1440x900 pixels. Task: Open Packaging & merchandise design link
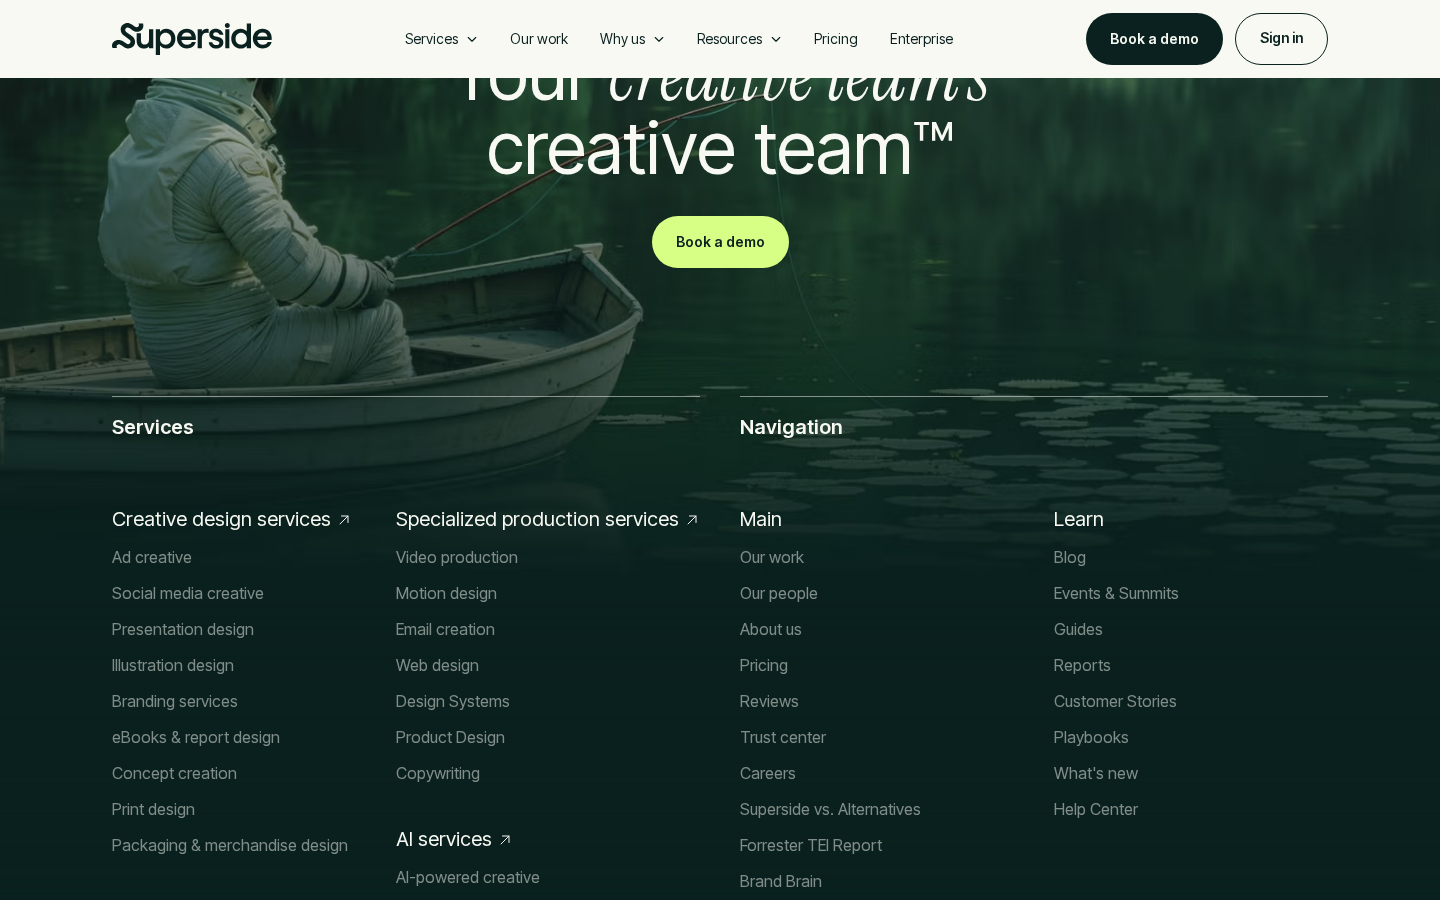pyautogui.click(x=230, y=845)
